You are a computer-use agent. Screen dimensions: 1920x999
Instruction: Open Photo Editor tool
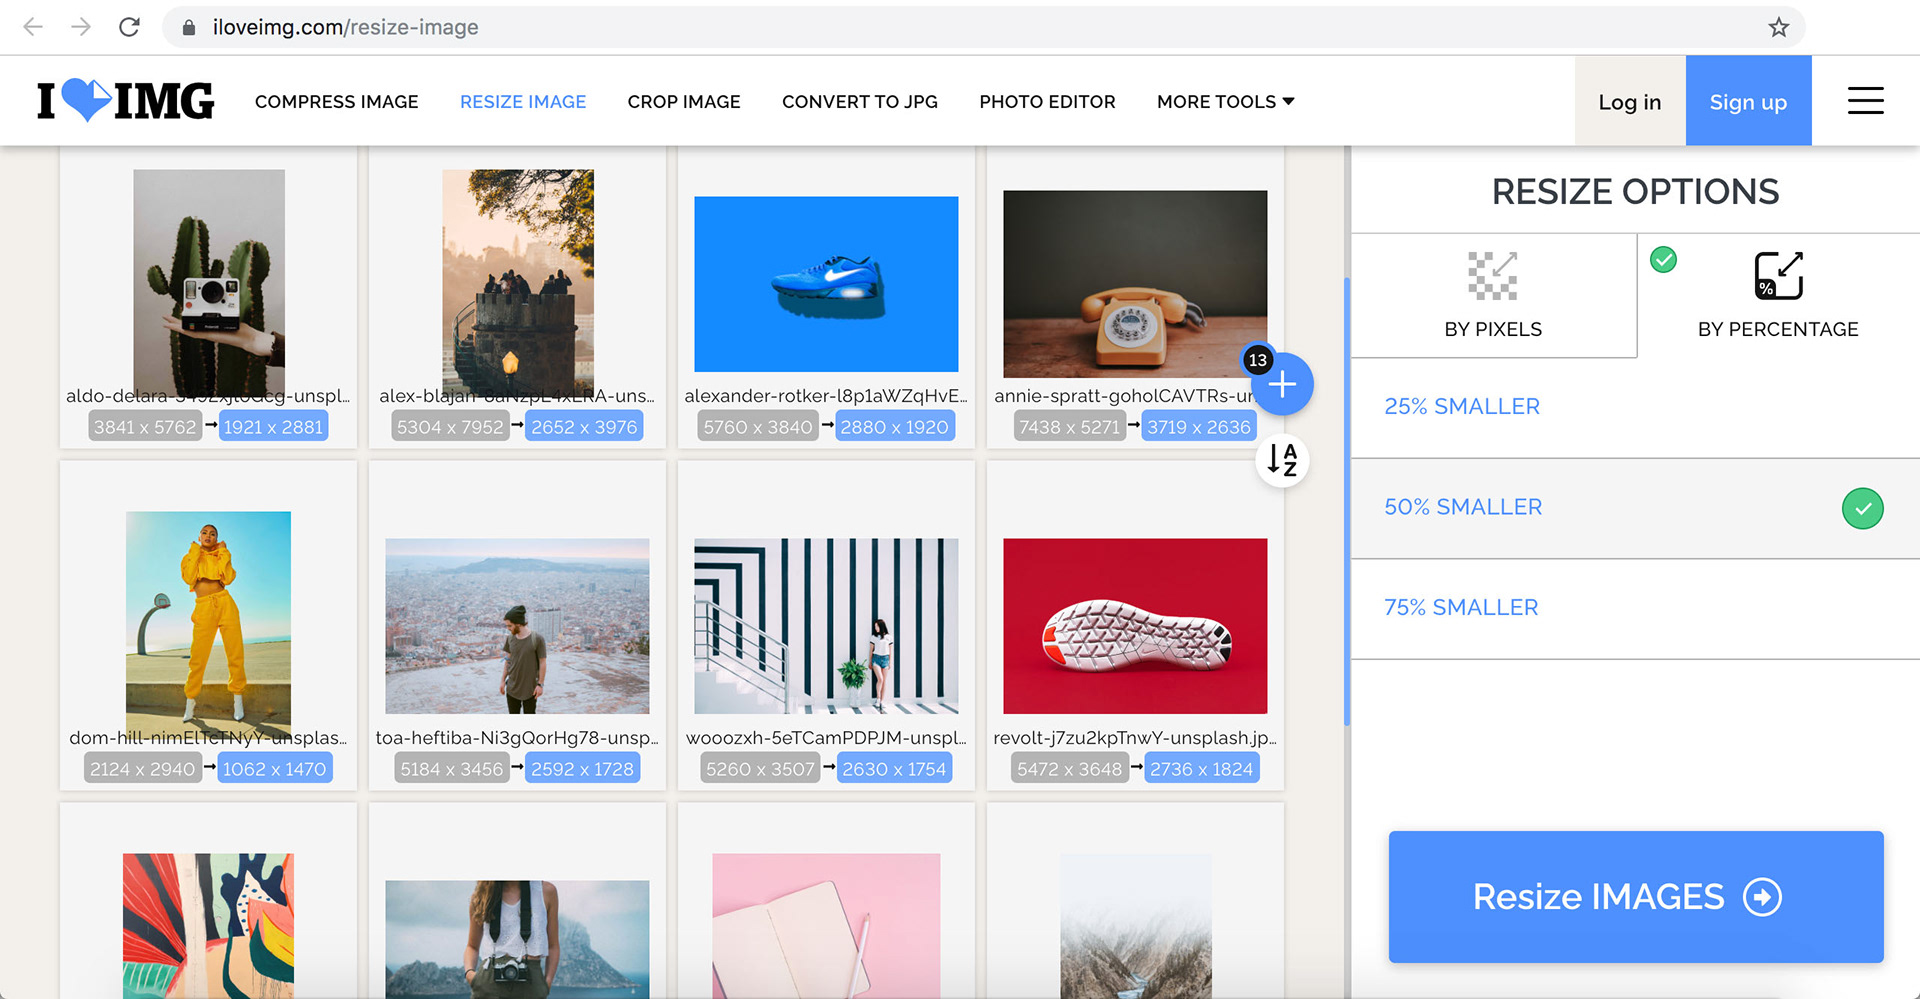coord(1047,101)
